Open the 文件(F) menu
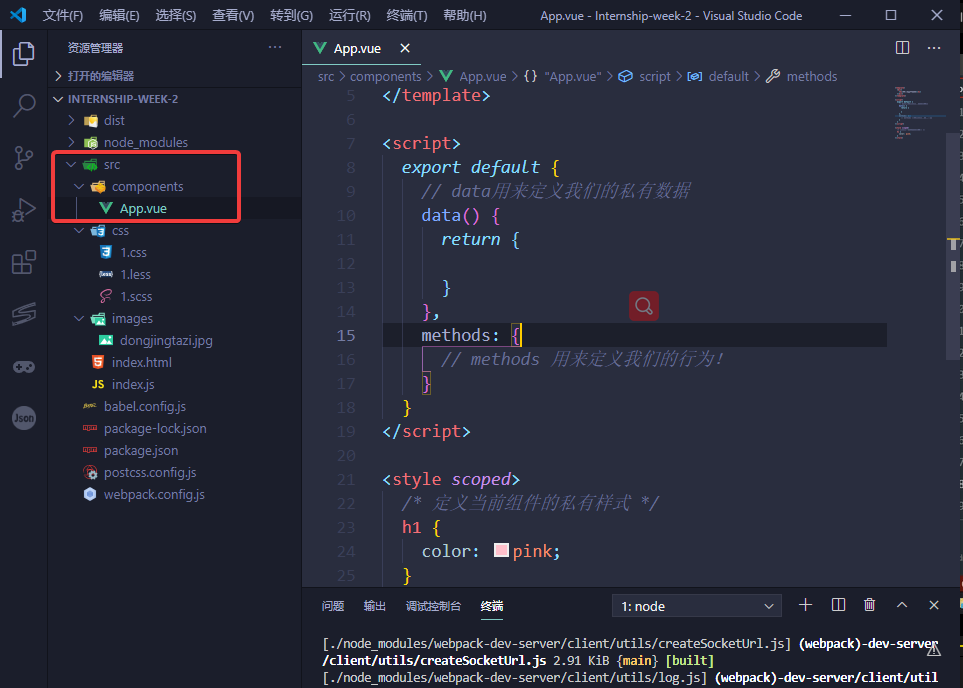 pyautogui.click(x=63, y=15)
